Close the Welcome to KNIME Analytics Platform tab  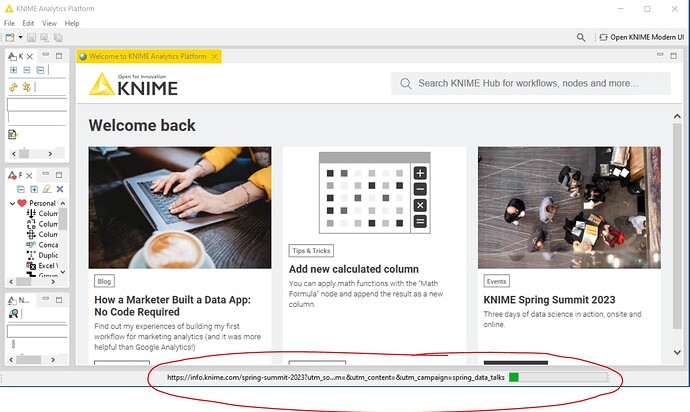[214, 56]
